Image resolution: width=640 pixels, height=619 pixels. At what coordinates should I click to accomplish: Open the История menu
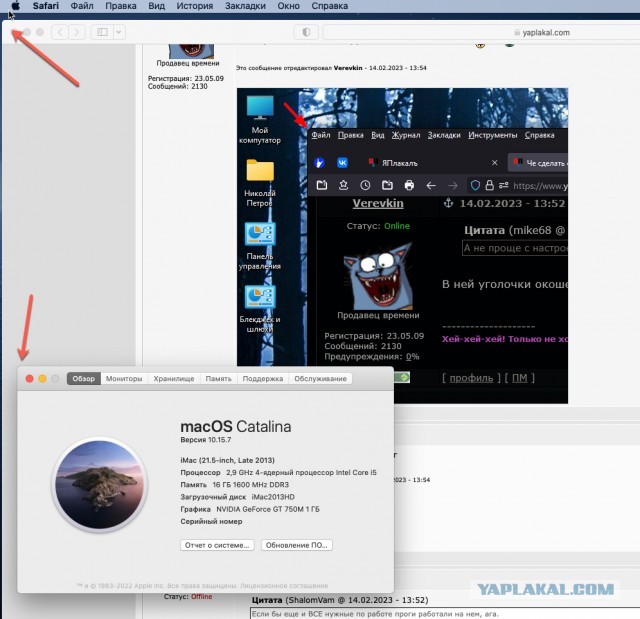click(x=195, y=6)
